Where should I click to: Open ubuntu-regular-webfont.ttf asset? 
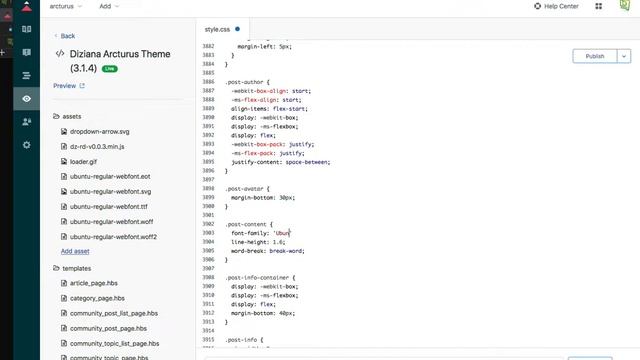109,207
